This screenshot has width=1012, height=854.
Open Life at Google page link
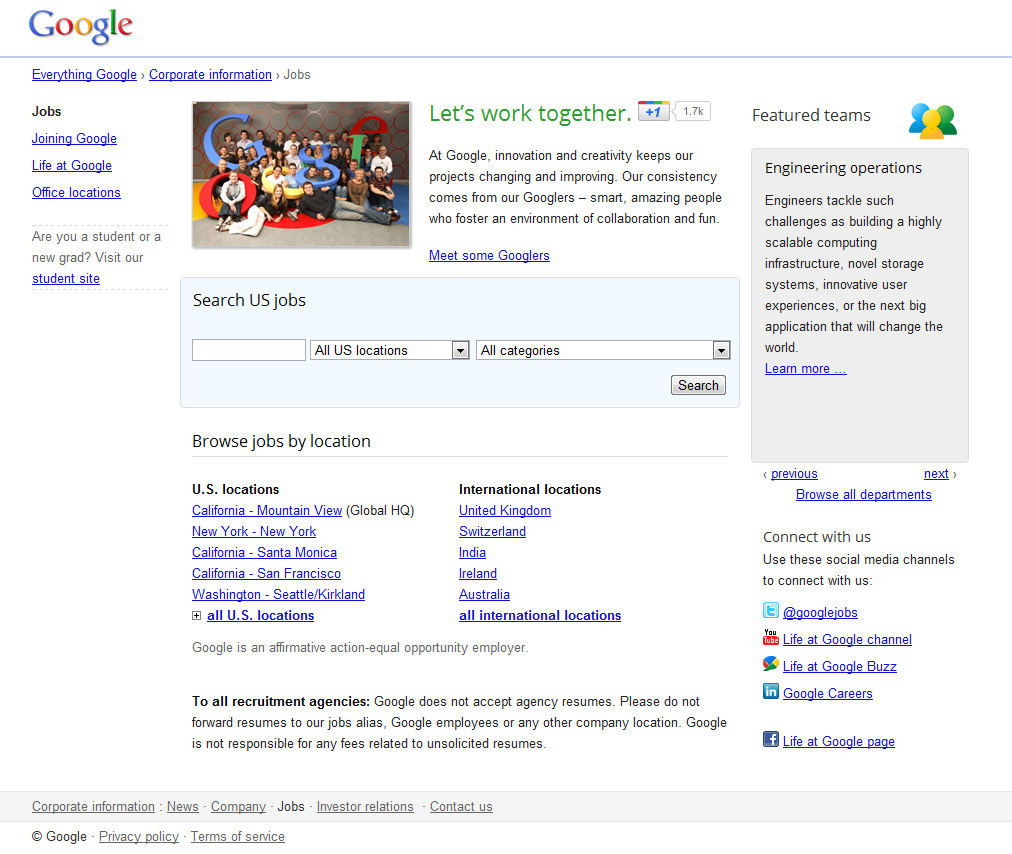click(839, 742)
